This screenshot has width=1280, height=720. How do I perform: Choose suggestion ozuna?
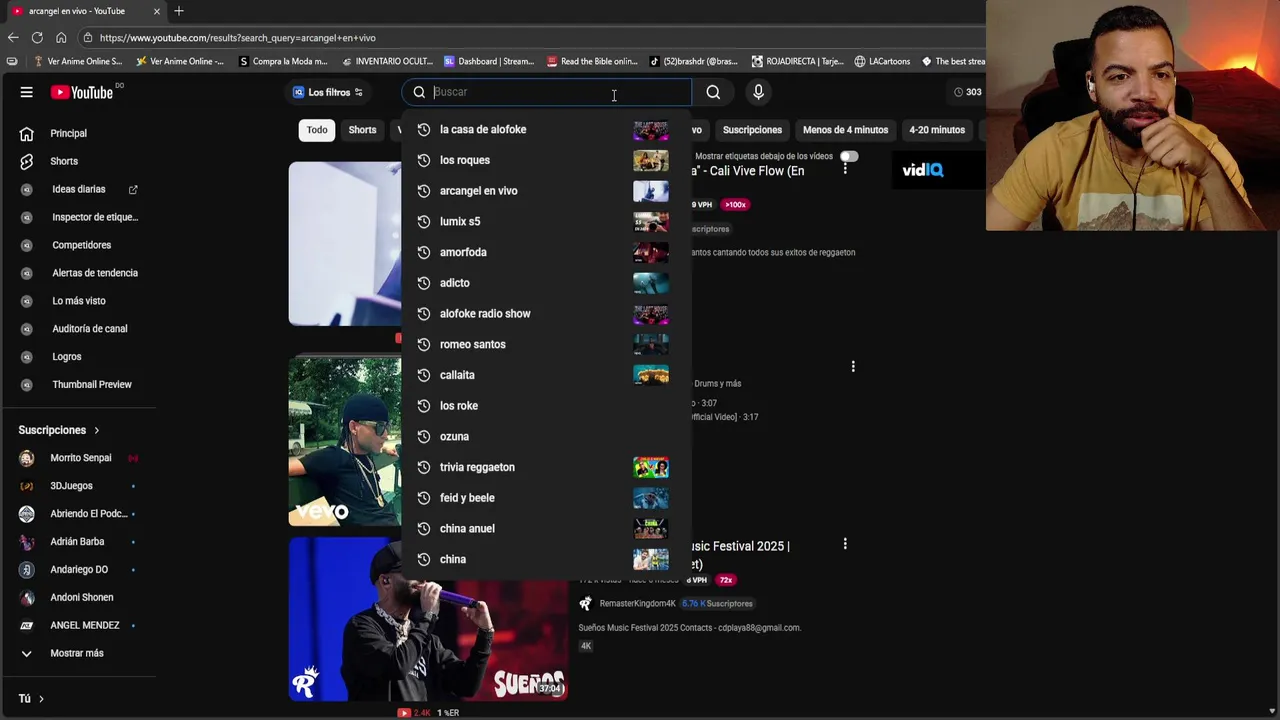(546, 437)
